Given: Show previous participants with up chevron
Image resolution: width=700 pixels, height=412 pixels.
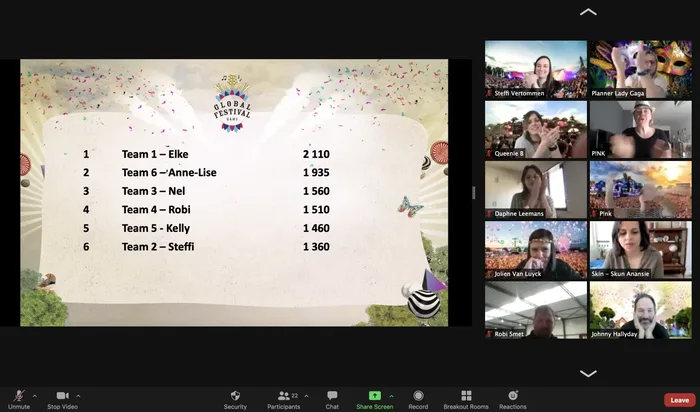Looking at the screenshot, I should point(588,12).
